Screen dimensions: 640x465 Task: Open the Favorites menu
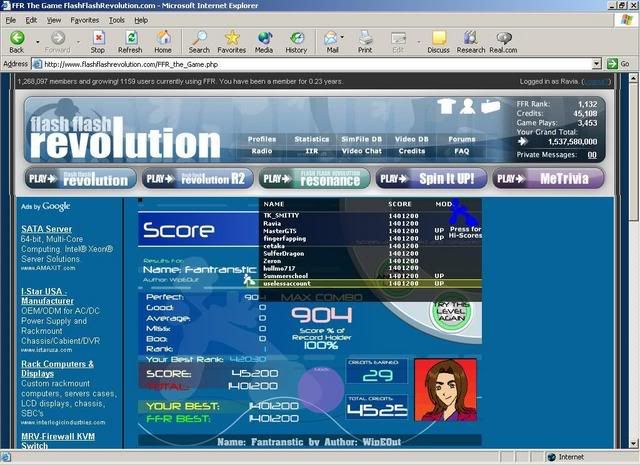86,19
